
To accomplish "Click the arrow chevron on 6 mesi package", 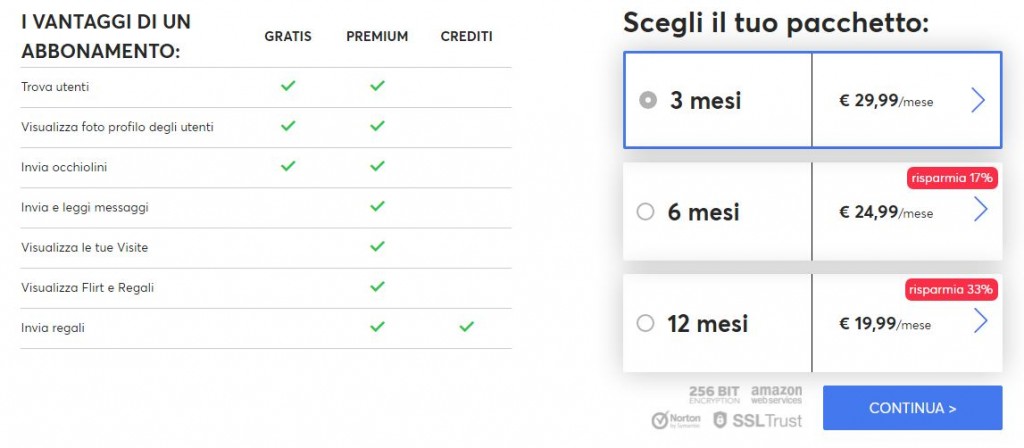I will [x=980, y=209].
